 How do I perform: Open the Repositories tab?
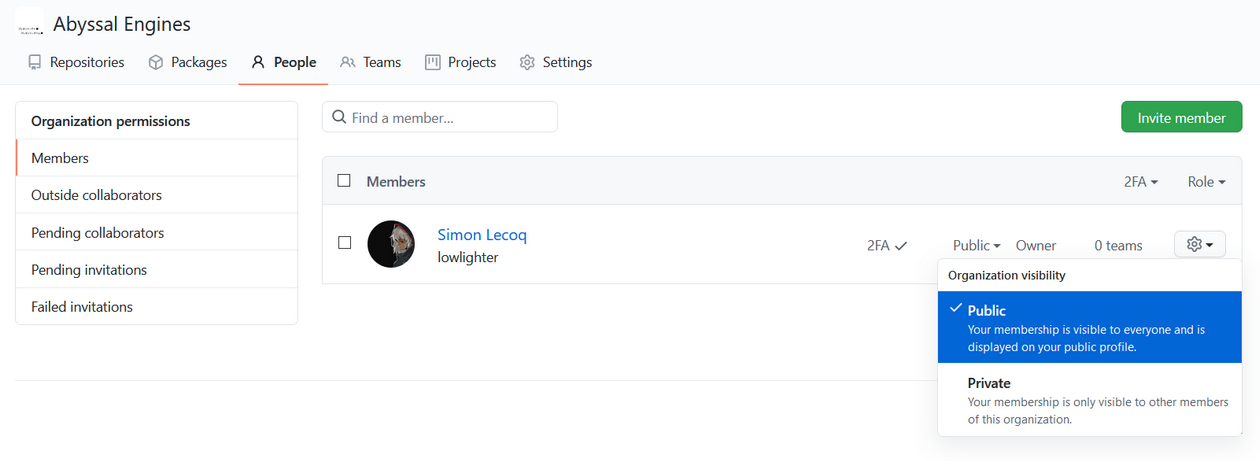pyautogui.click(x=77, y=62)
